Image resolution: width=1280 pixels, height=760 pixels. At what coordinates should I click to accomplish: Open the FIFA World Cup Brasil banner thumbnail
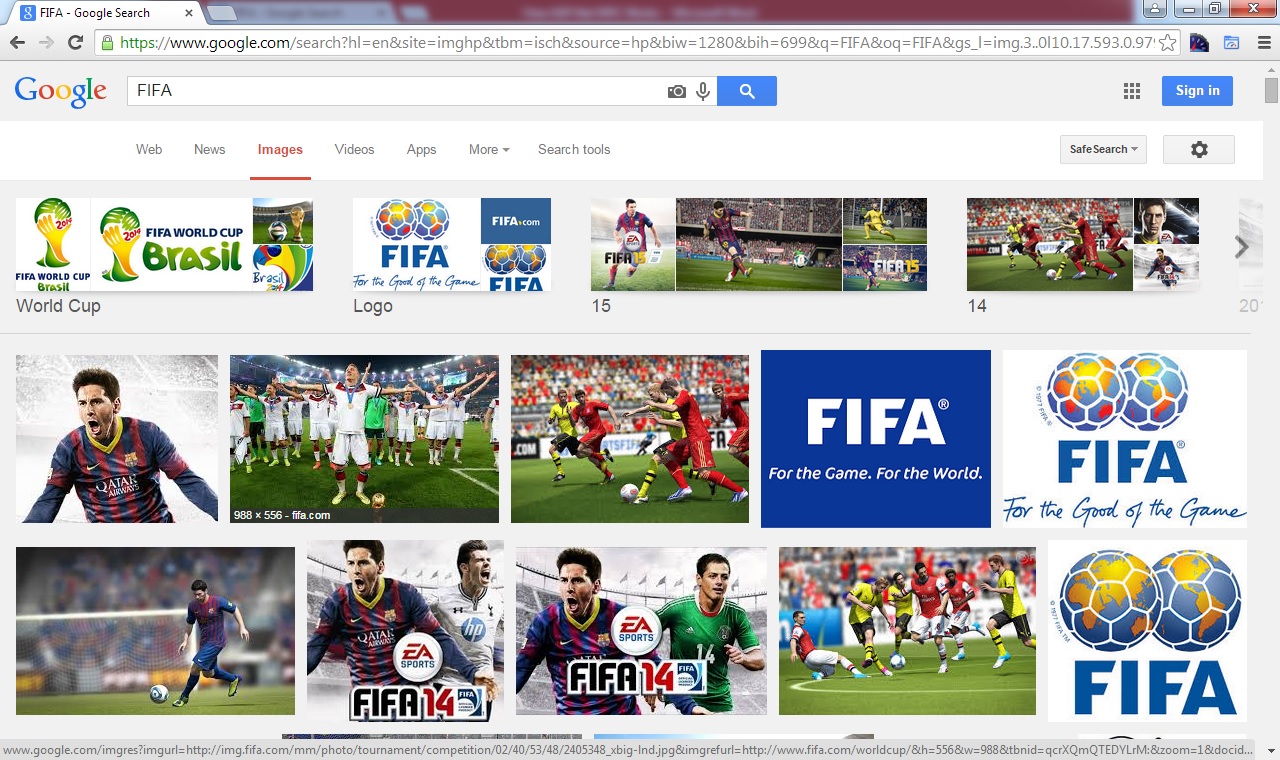click(171, 244)
